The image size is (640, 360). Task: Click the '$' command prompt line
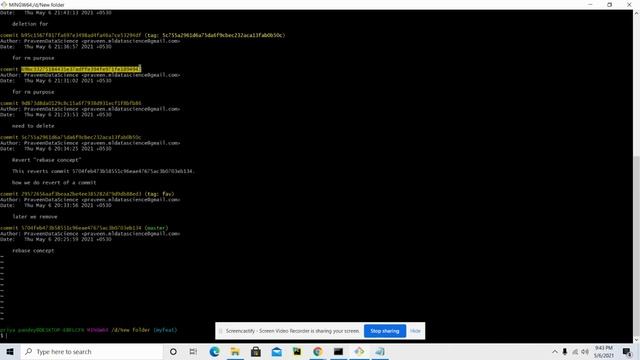[x=4, y=336]
